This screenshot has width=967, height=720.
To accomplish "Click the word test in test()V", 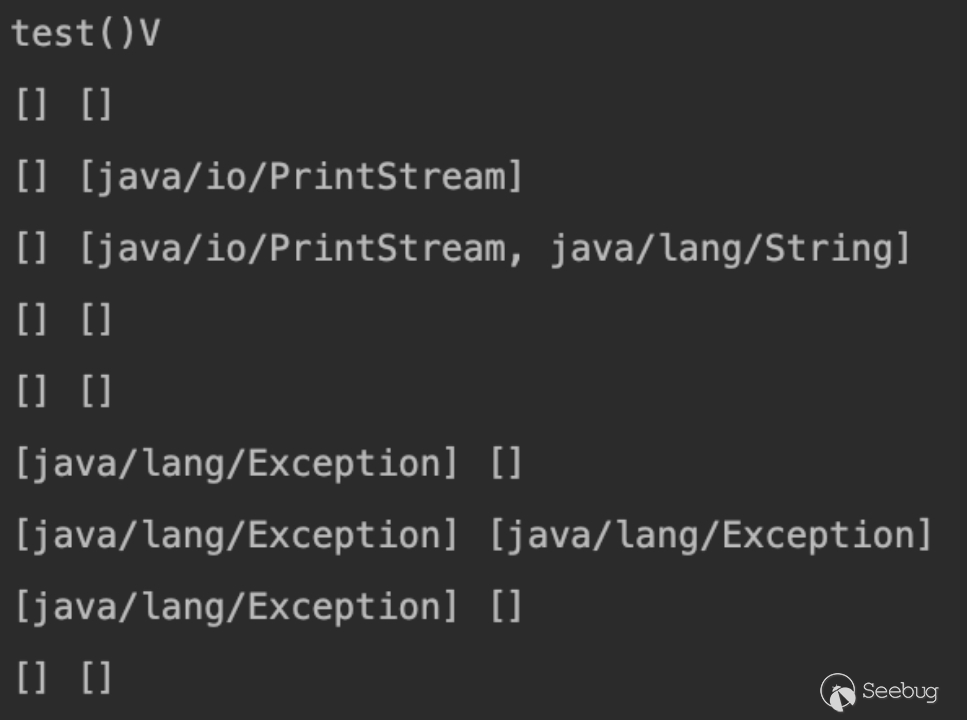I will point(50,34).
